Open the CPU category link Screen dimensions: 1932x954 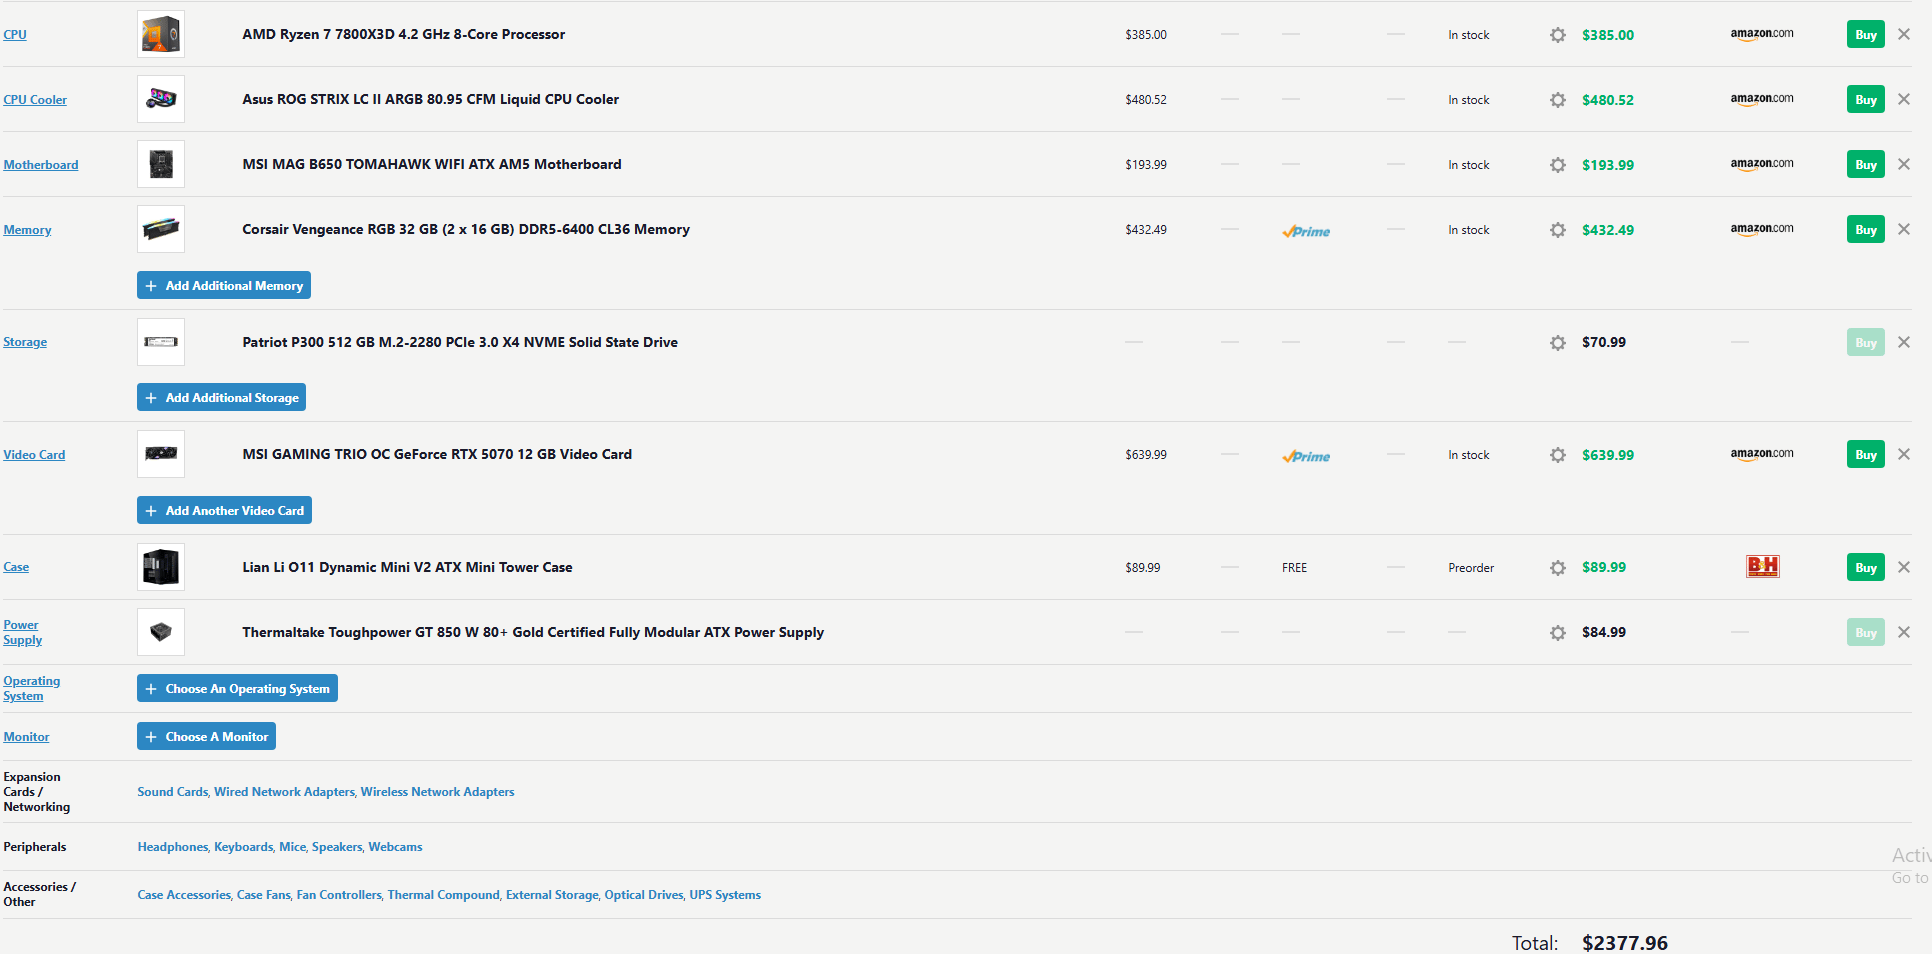[15, 34]
